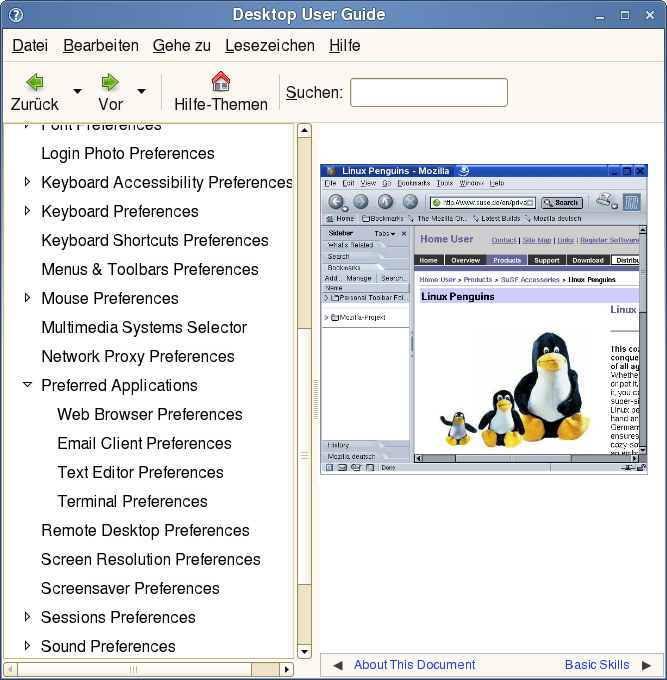The height and width of the screenshot is (680, 667).
Task: Click the Basic Skills link
Action: point(597,665)
